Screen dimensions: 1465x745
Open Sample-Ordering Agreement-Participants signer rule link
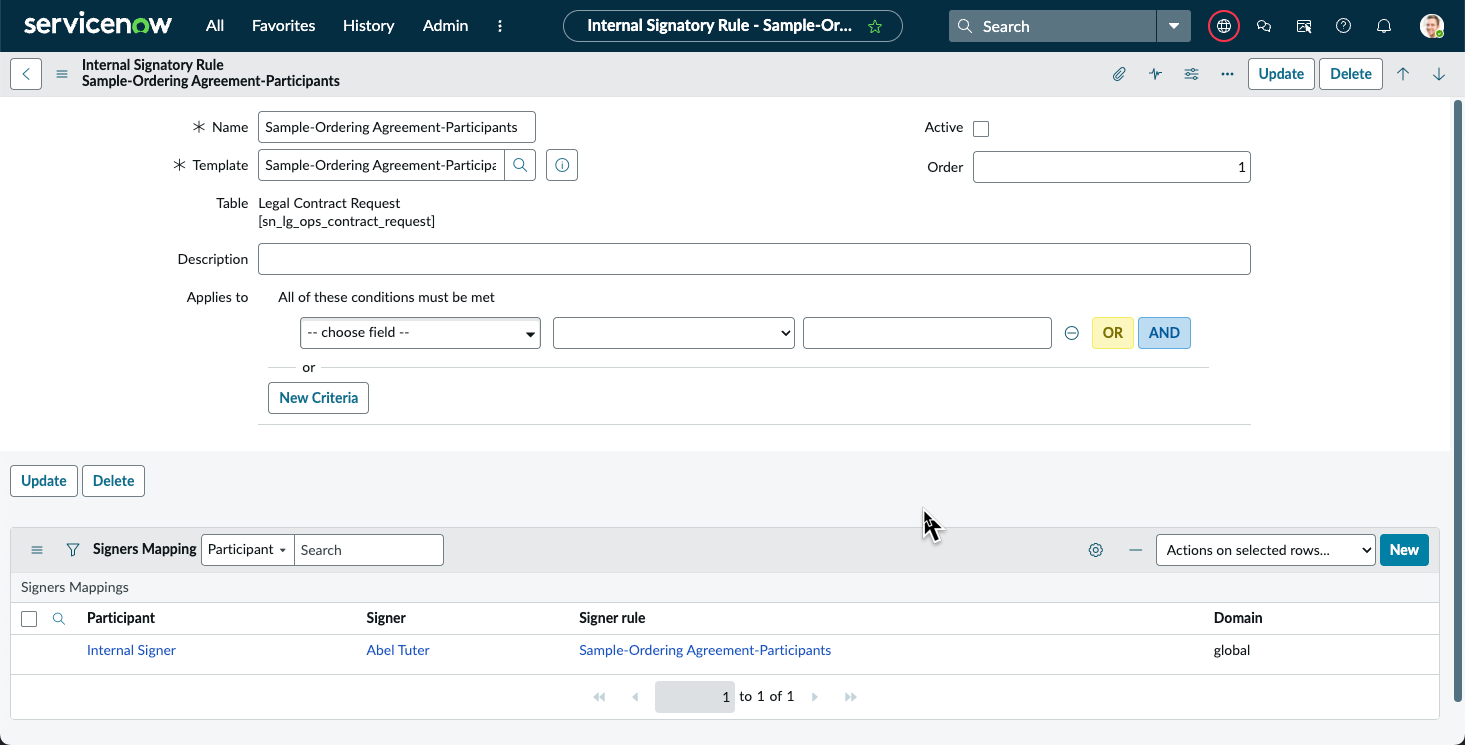click(705, 650)
